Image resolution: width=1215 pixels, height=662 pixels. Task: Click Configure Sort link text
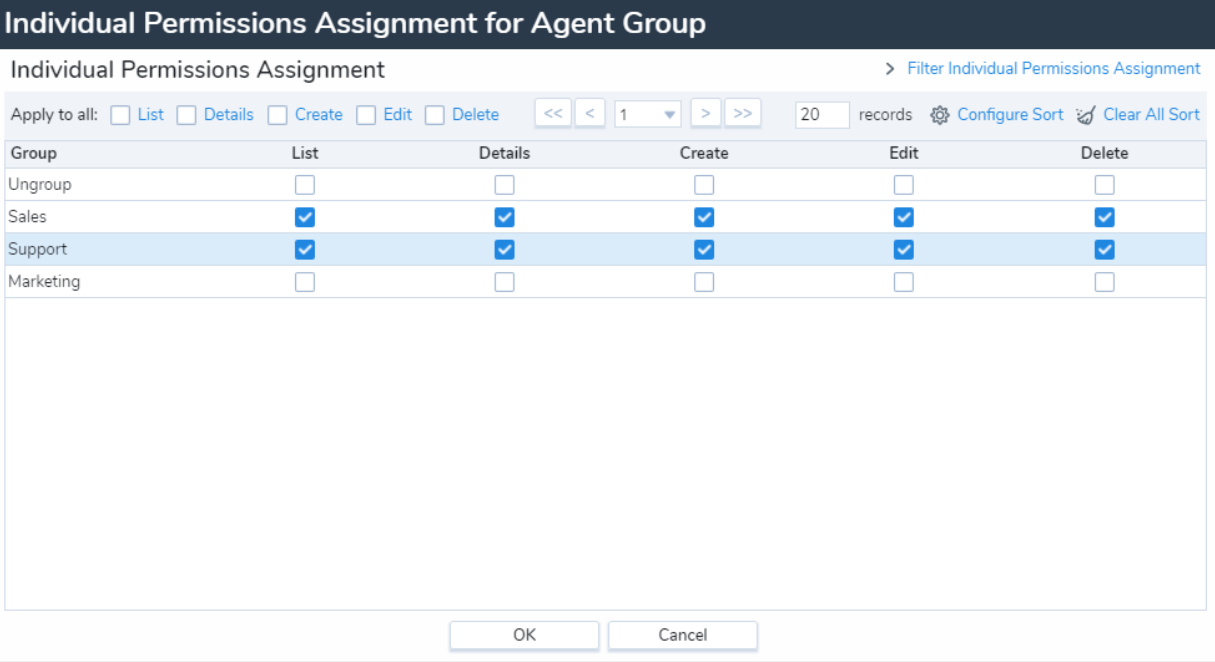1010,114
